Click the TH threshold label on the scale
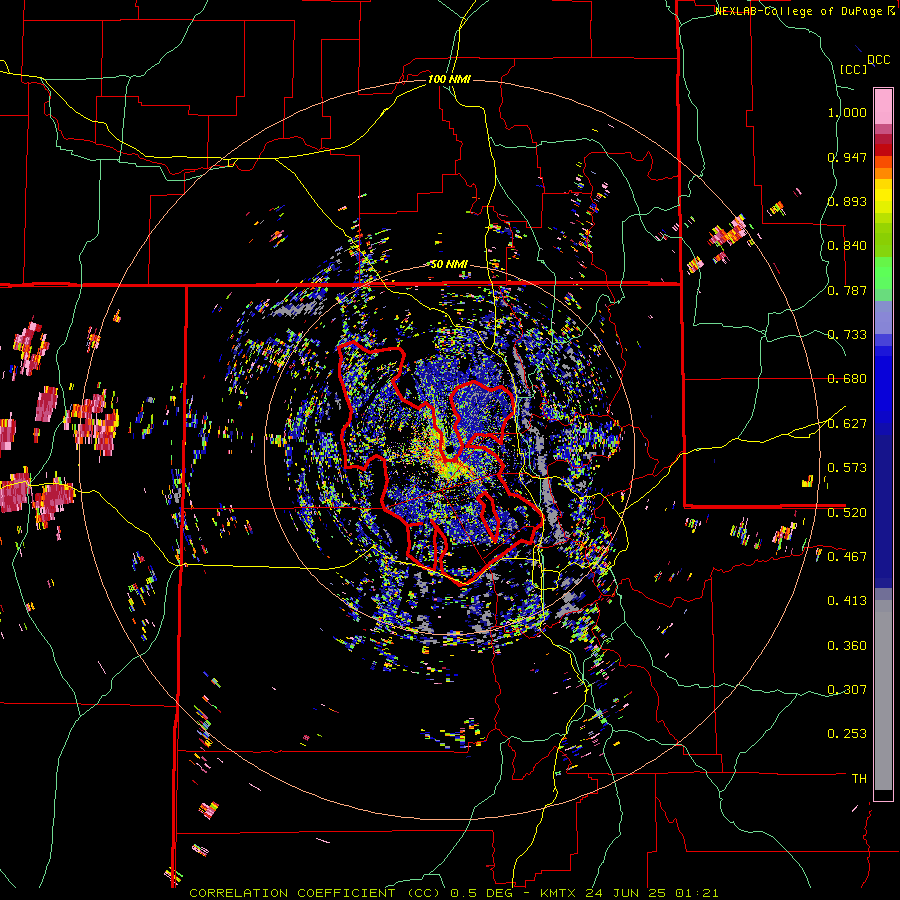Viewport: 900px width, 900px height. click(859, 779)
